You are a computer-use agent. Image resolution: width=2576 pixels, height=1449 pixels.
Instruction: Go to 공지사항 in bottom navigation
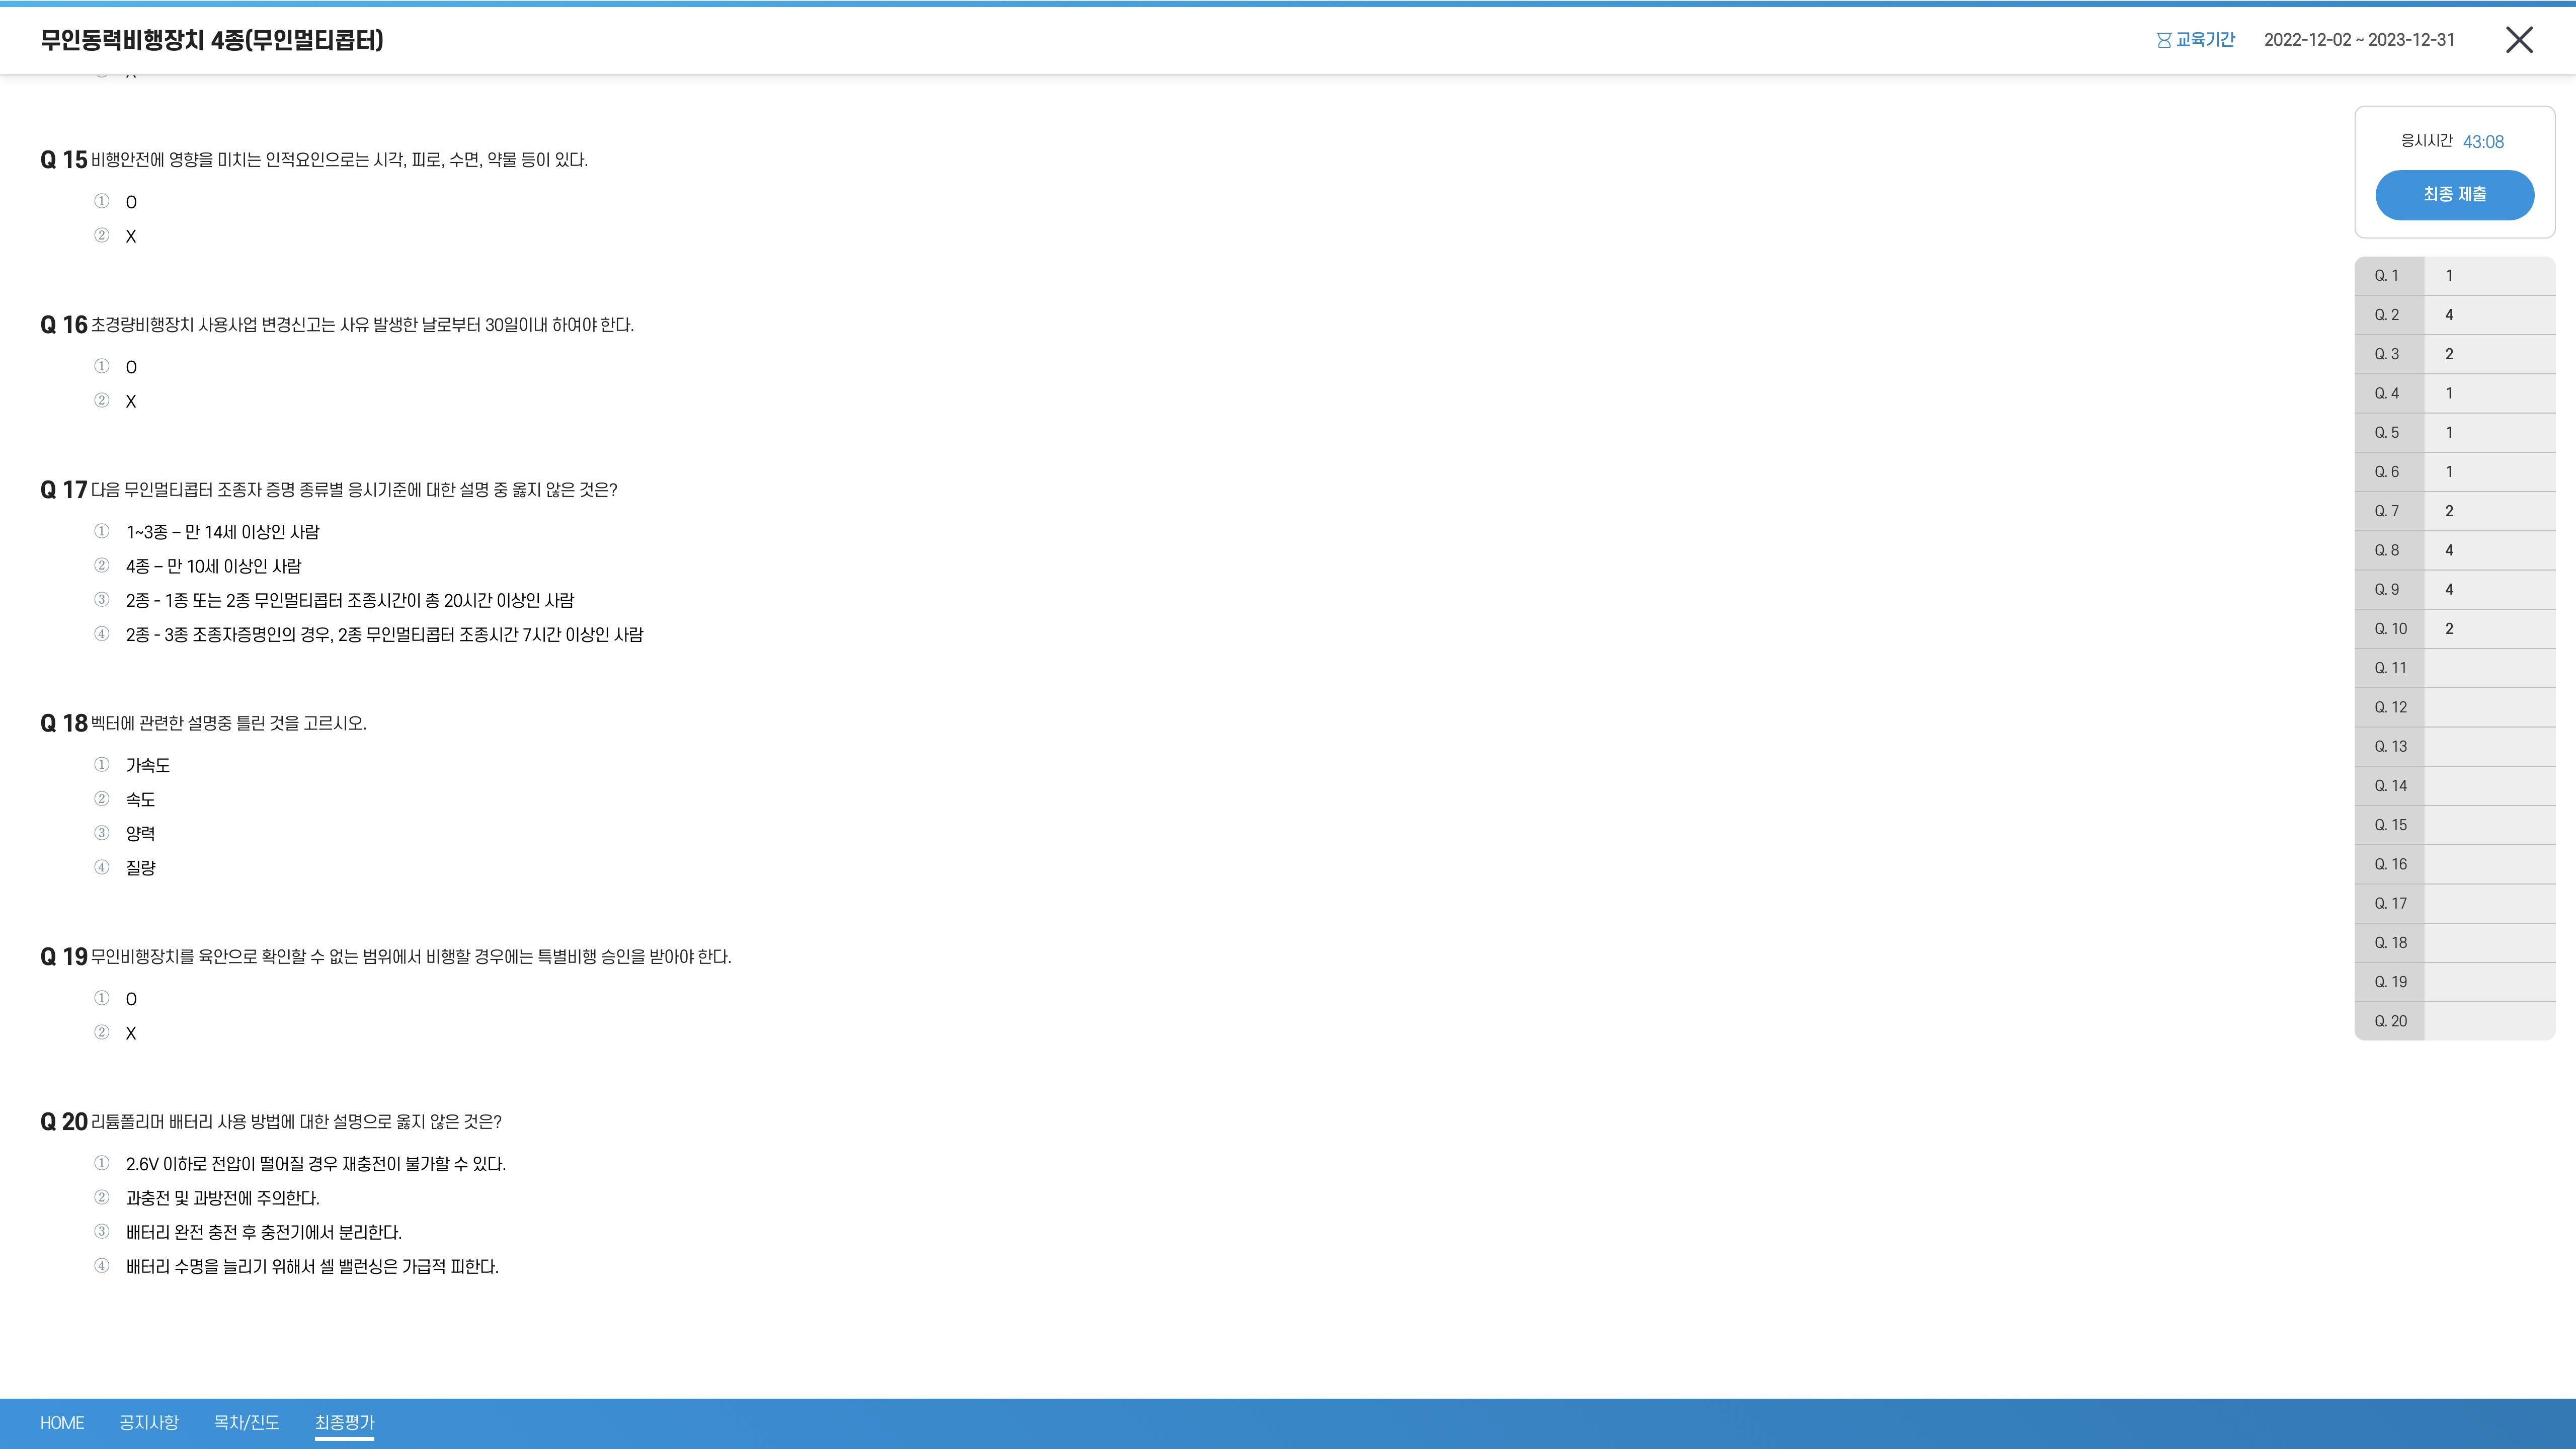(149, 1423)
